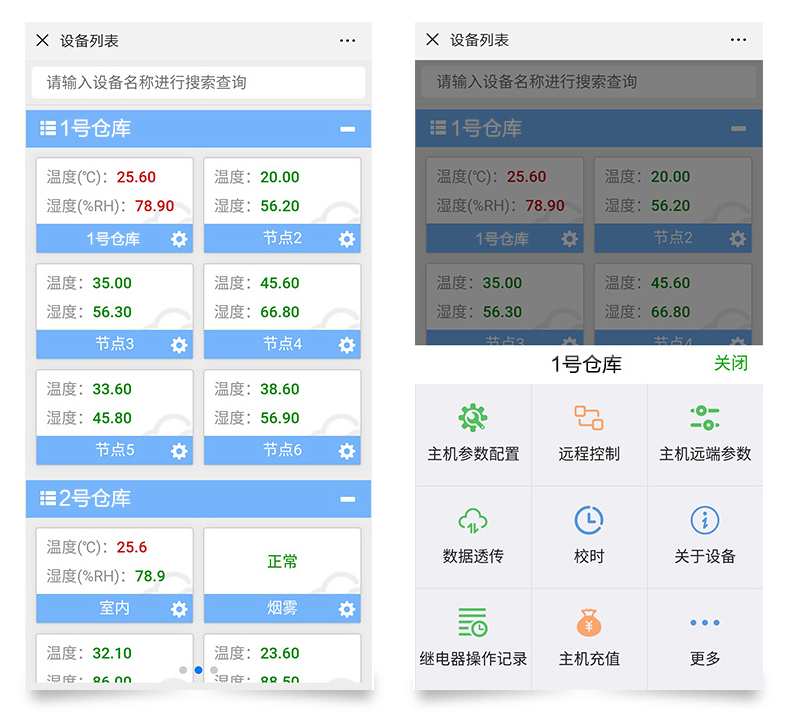790x719 pixels.
Task: Click 设备列表 title on left screen
Action: click(x=89, y=41)
